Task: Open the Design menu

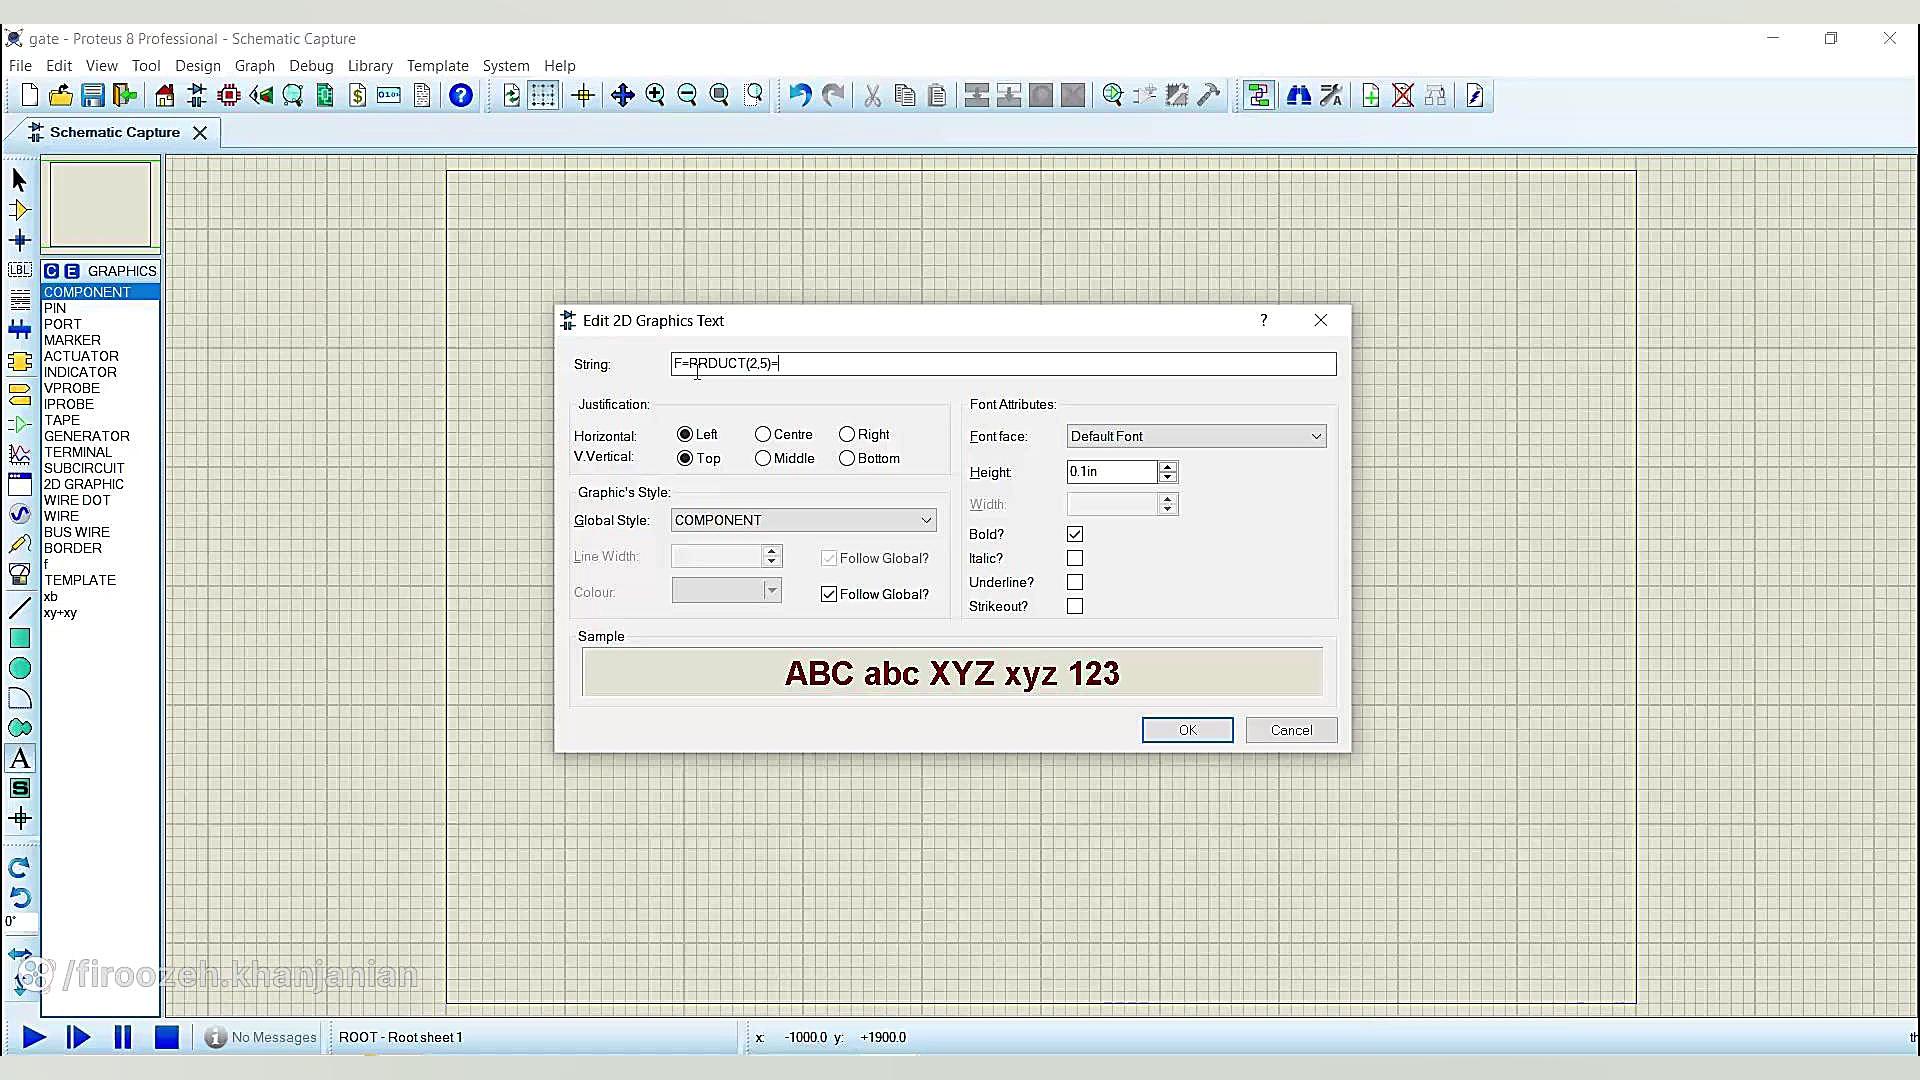Action: point(198,66)
